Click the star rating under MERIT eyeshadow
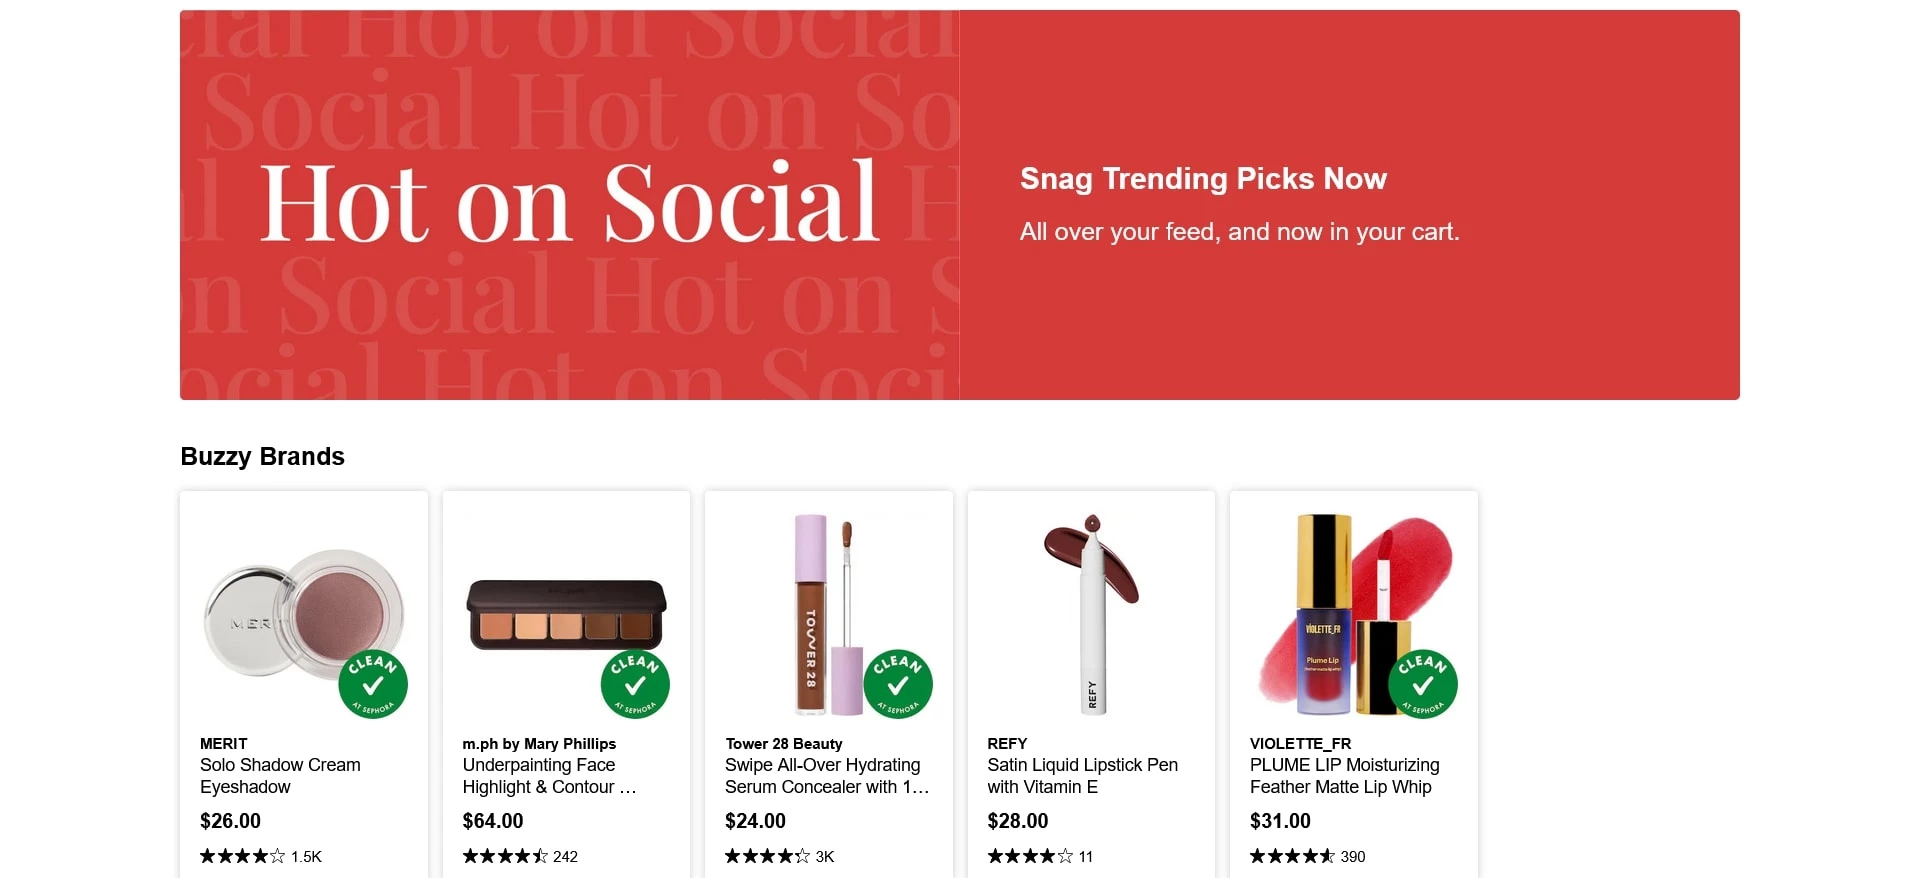1920x878 pixels. pos(237,856)
